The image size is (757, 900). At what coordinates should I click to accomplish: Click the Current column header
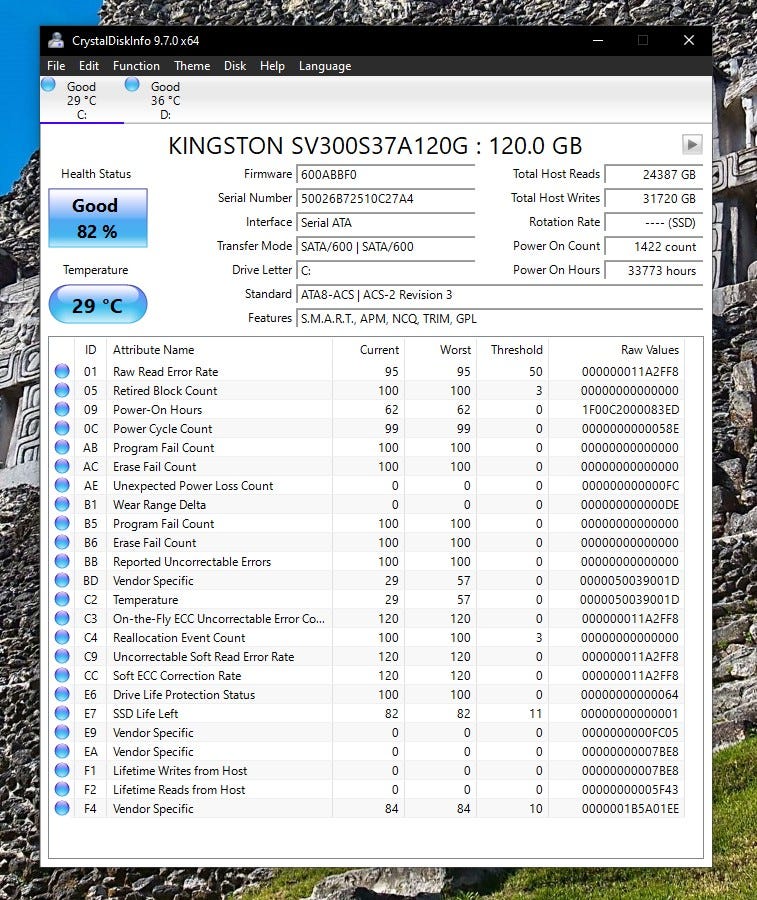(x=368, y=350)
